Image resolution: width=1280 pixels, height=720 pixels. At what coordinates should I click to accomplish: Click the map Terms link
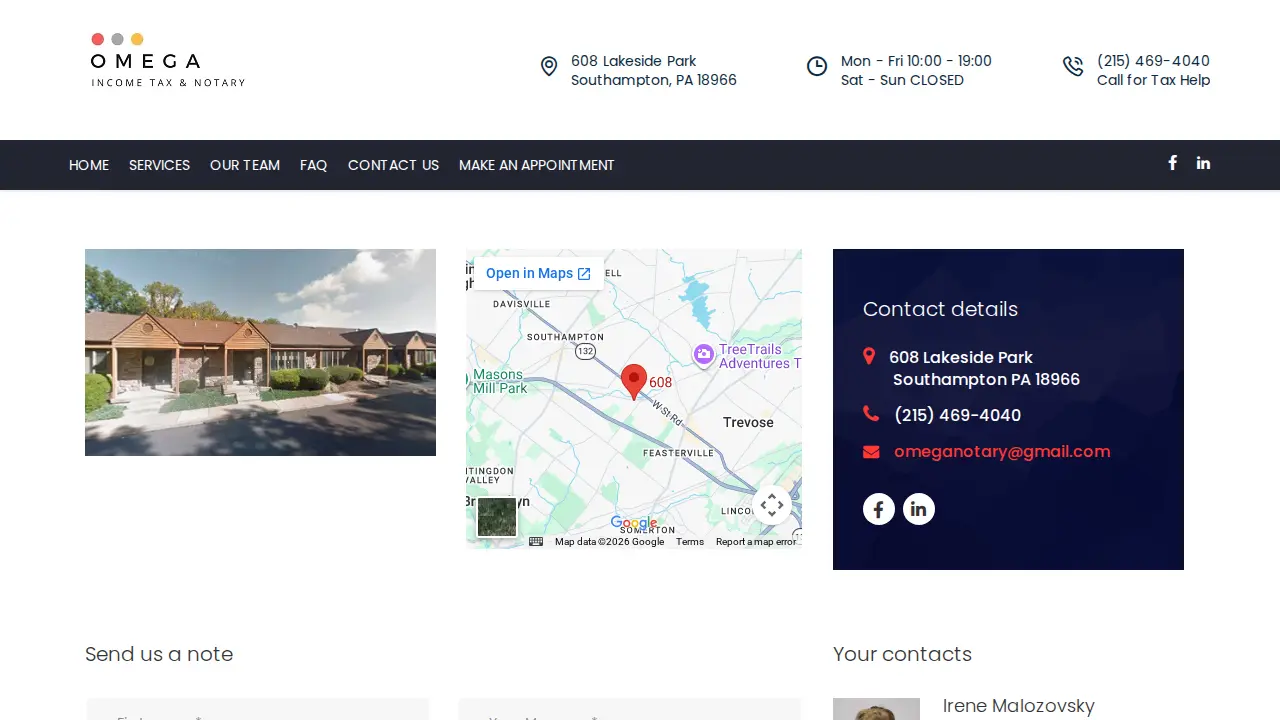(690, 542)
